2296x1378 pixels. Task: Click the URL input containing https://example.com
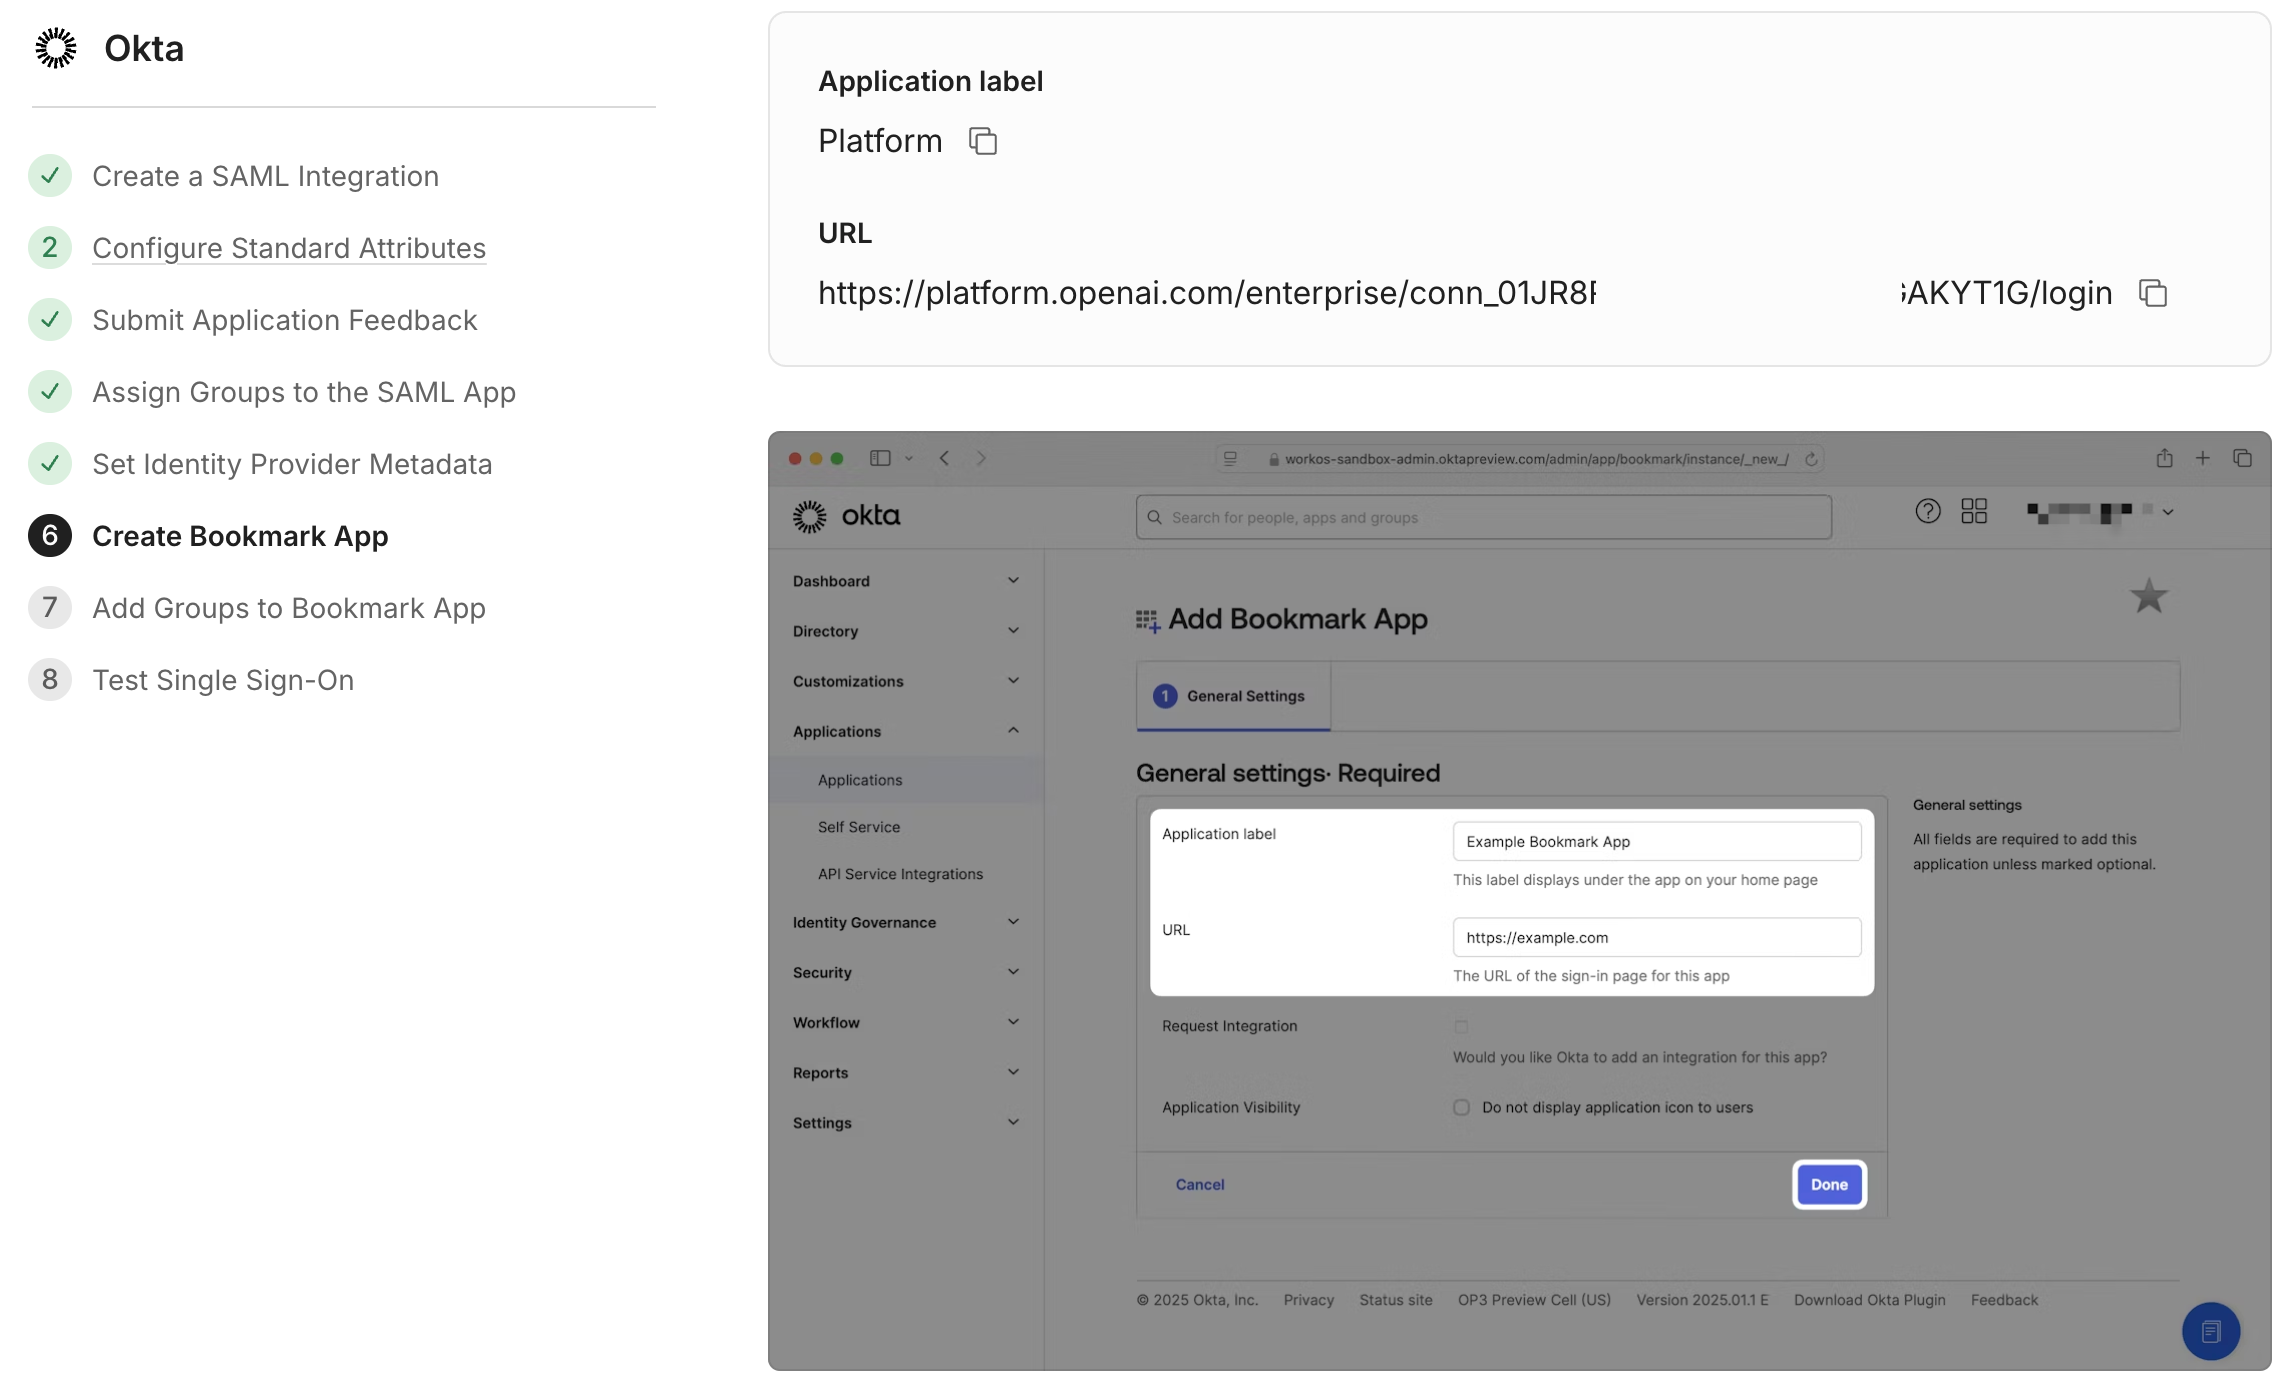1656,937
